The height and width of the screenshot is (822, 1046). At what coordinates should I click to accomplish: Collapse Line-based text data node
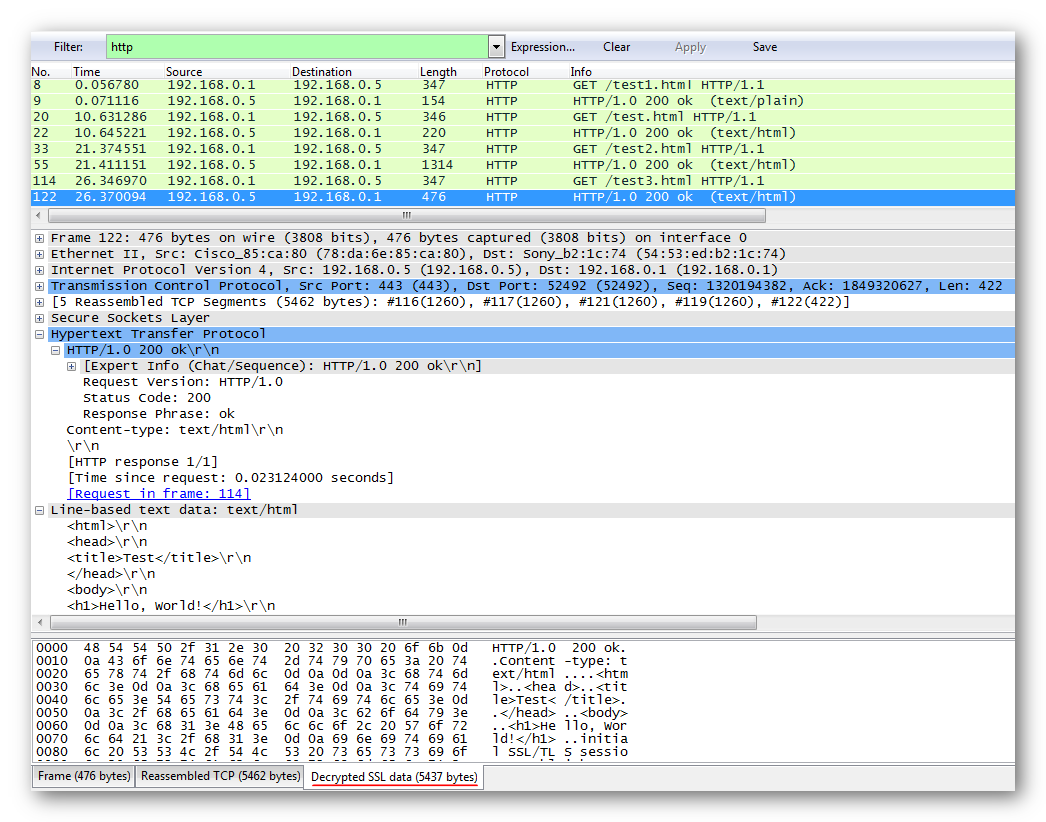pos(40,510)
